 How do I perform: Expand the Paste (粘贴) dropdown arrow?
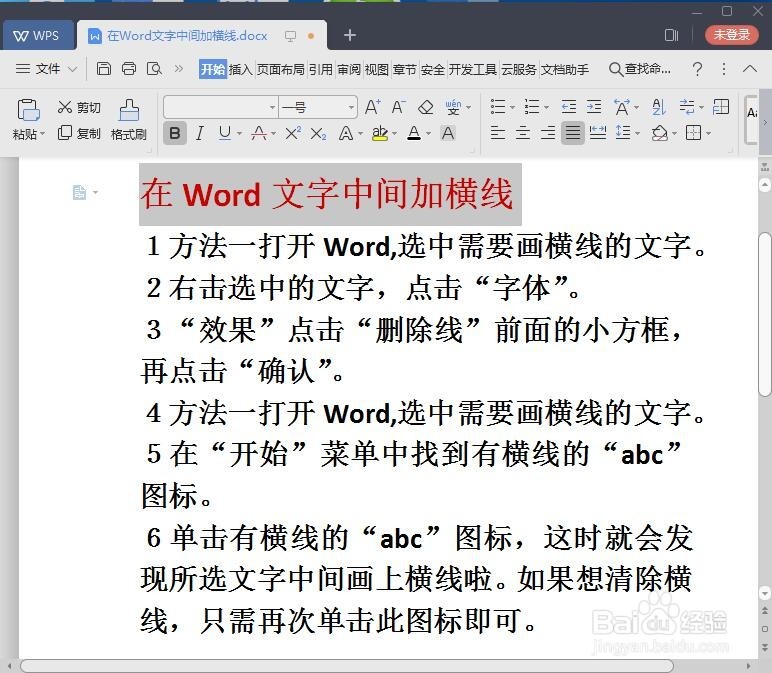[x=43, y=133]
